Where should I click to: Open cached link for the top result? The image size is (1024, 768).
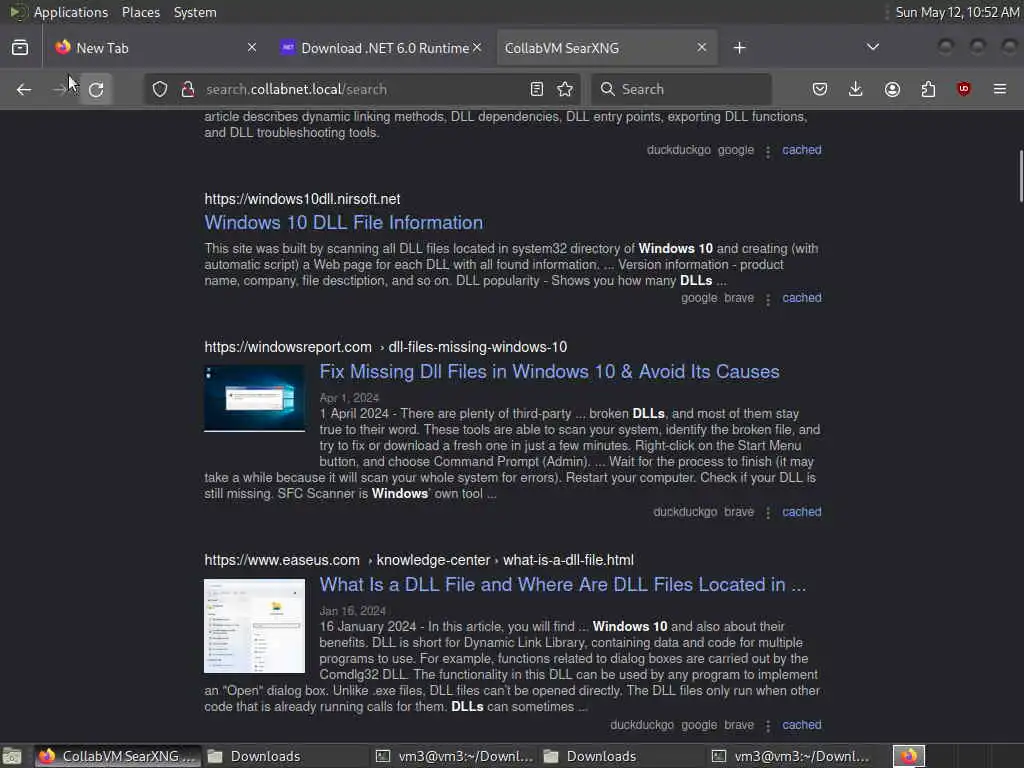(802, 150)
